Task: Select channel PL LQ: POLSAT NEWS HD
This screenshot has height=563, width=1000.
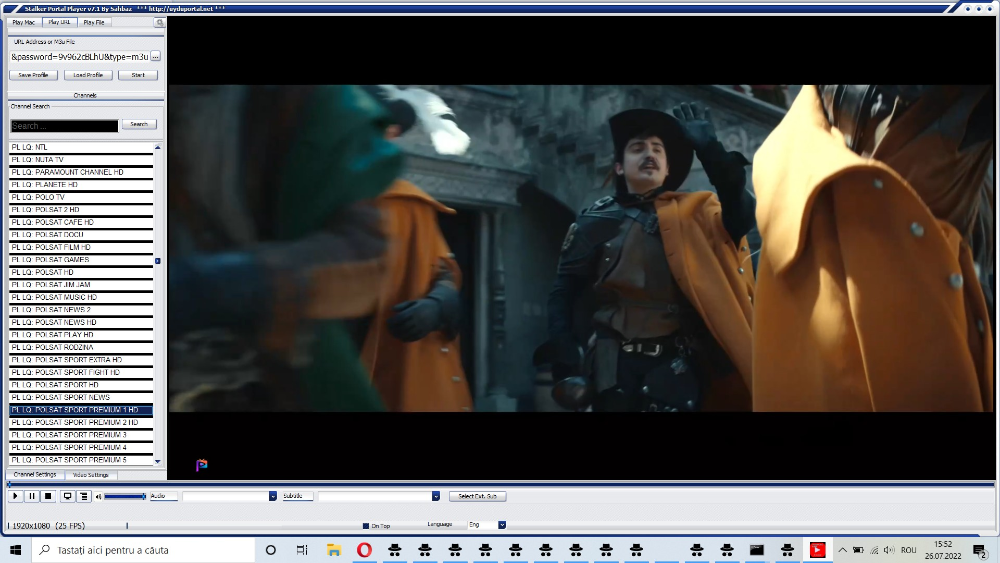Action: 81,323
